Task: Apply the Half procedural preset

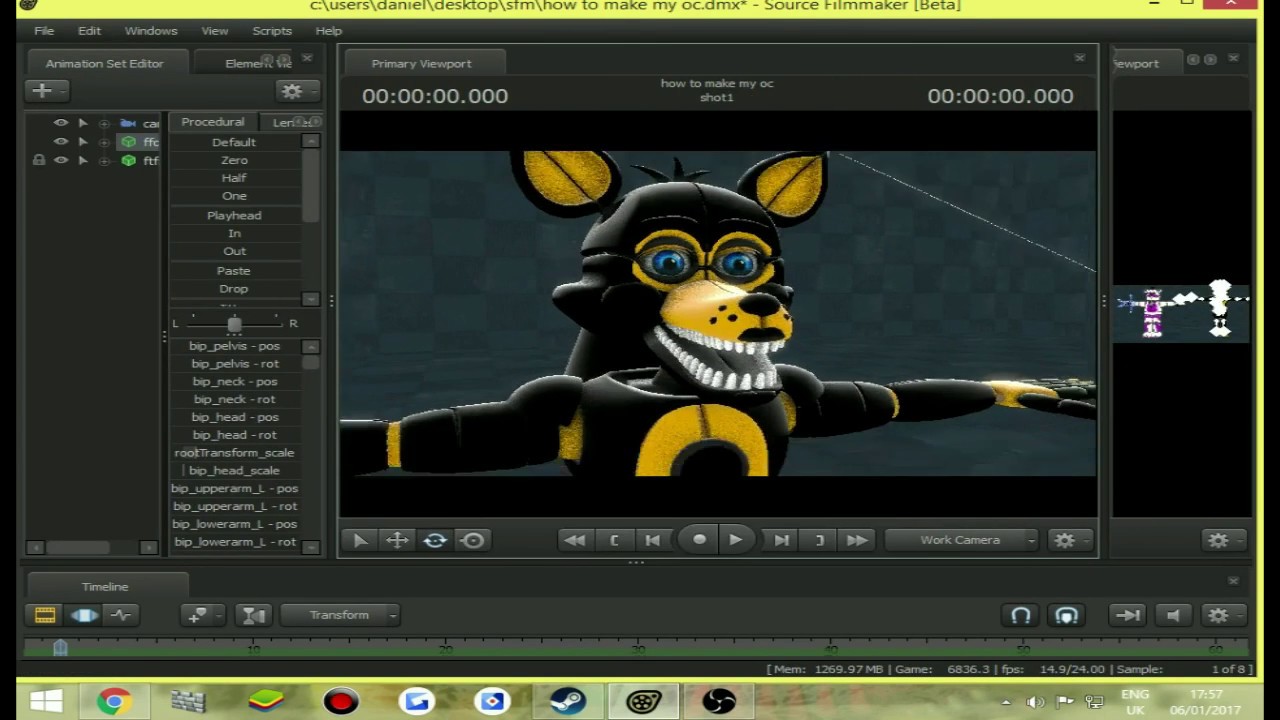Action: (234, 178)
